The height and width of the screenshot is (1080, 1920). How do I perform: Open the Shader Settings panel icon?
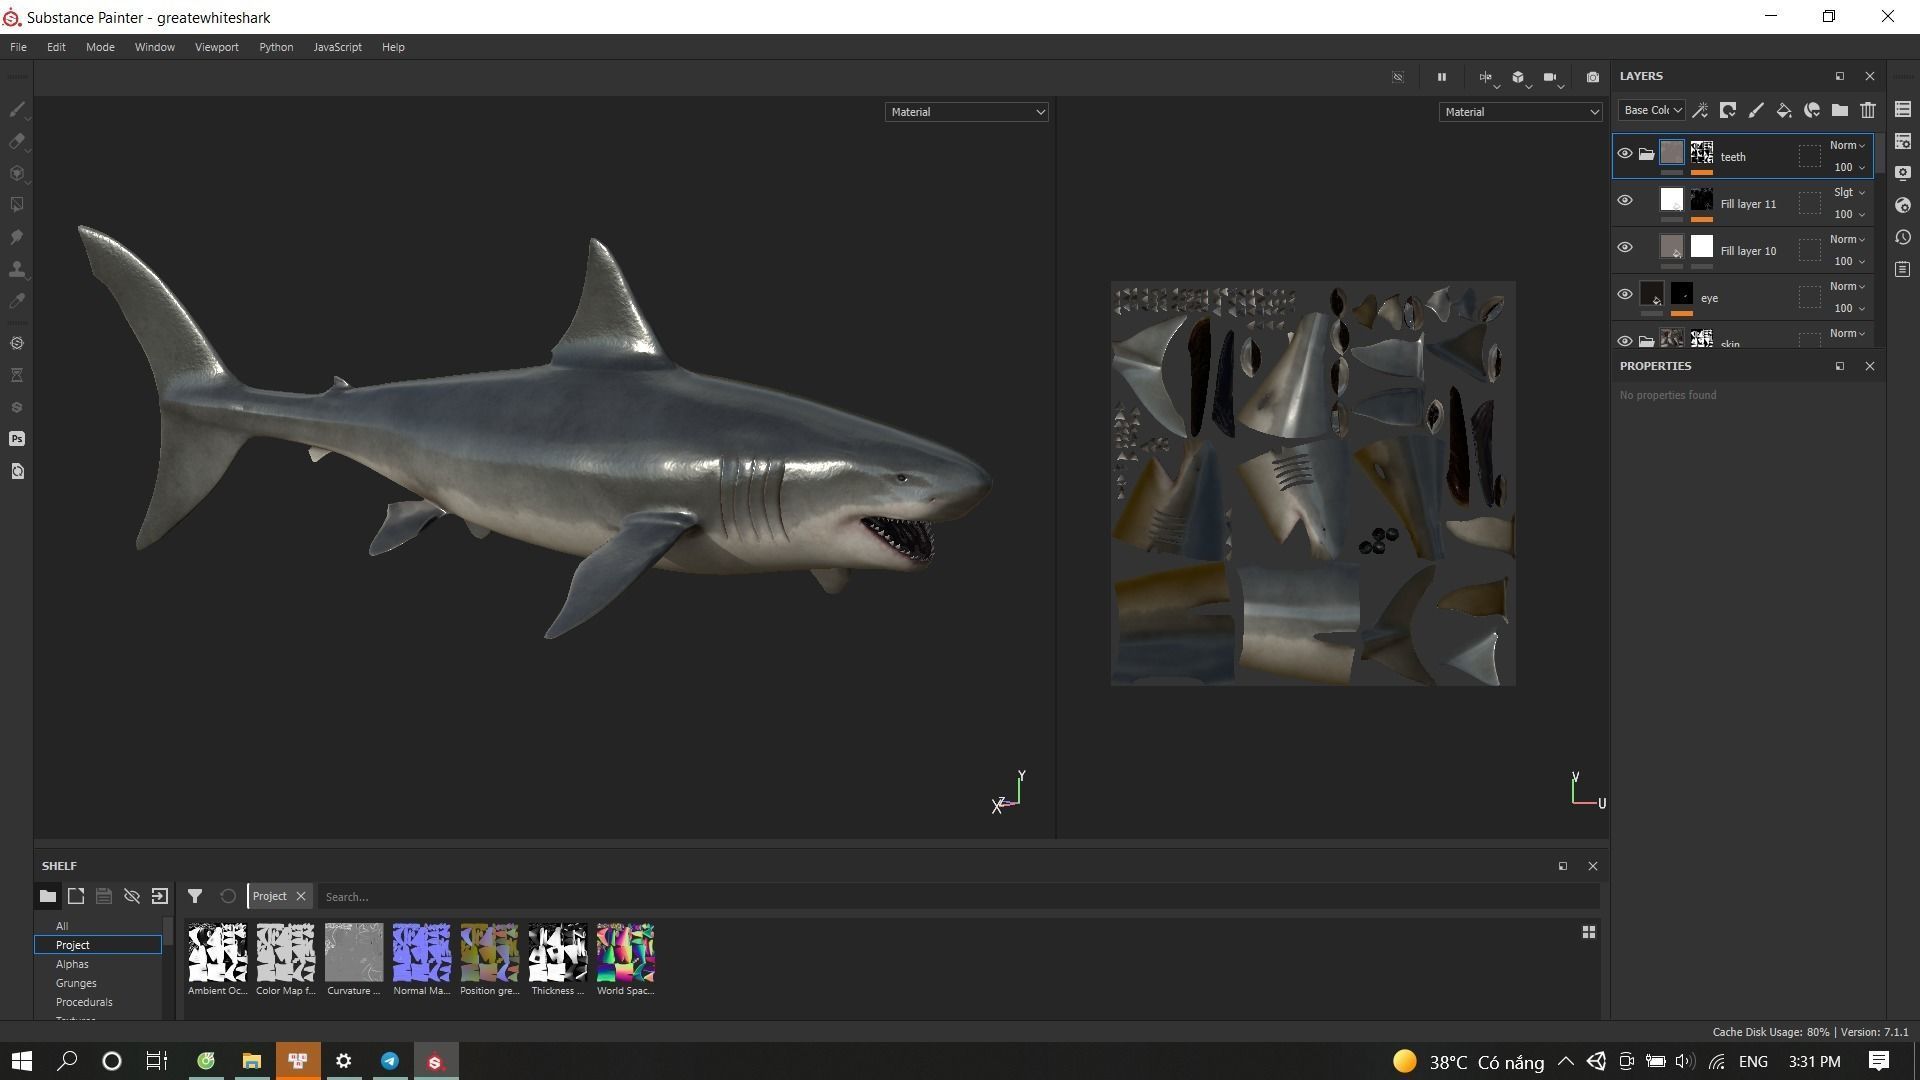[1903, 205]
